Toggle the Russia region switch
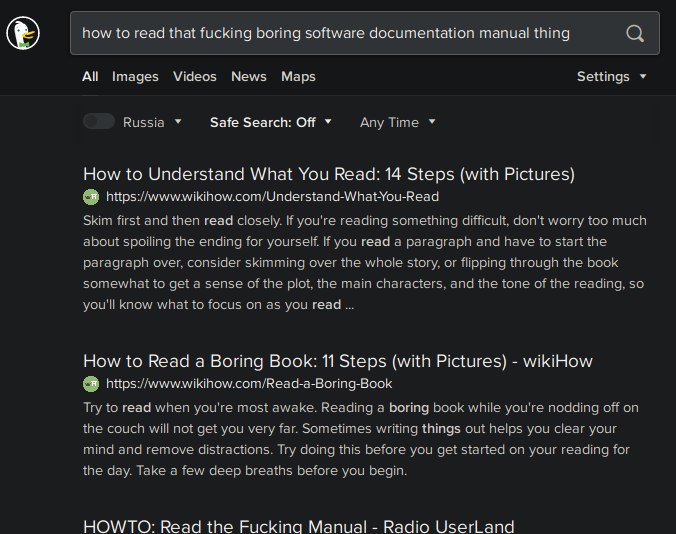Screen dimensions: 676x534 coord(99,122)
